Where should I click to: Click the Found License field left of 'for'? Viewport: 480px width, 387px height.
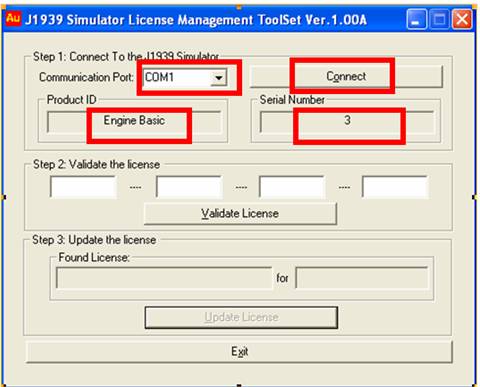coord(164,277)
